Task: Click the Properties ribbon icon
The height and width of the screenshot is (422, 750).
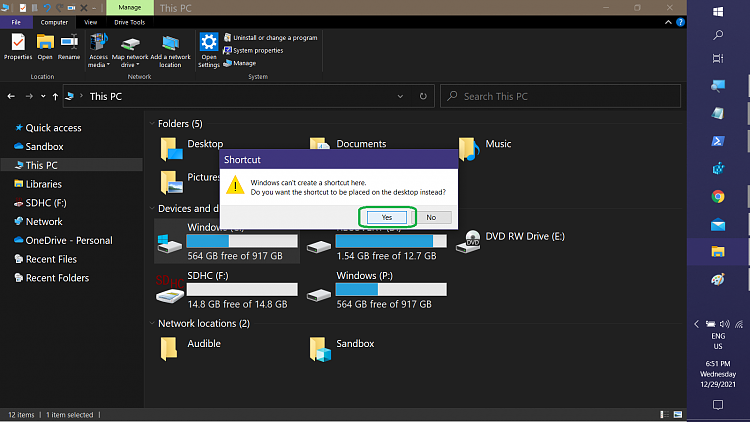Action: (17, 46)
